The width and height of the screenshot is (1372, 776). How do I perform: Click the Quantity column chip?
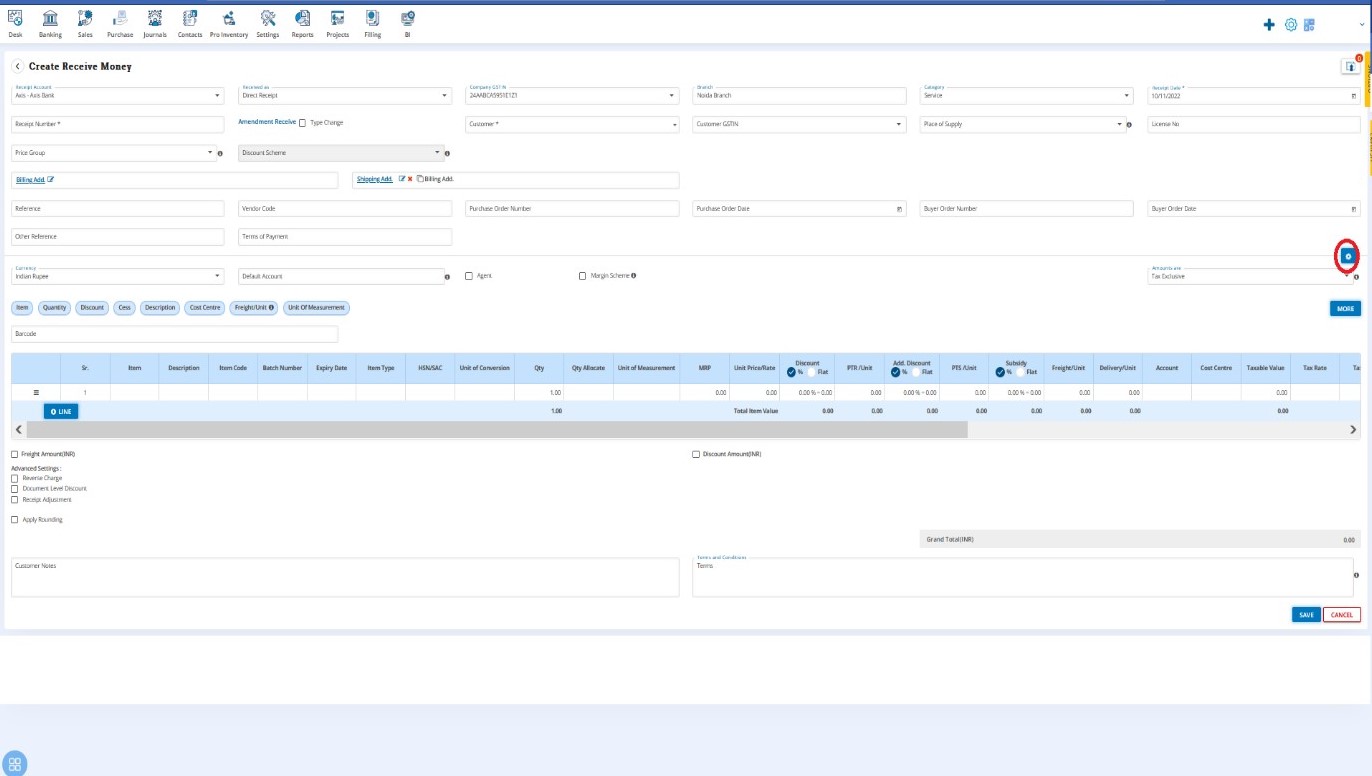(x=55, y=308)
